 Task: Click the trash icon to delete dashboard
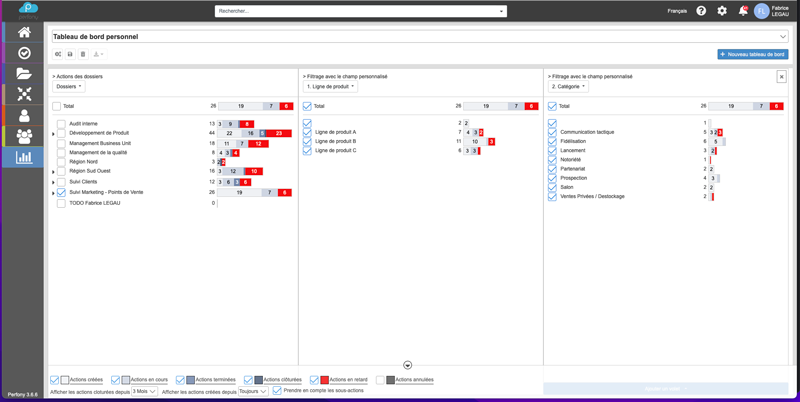(83, 54)
